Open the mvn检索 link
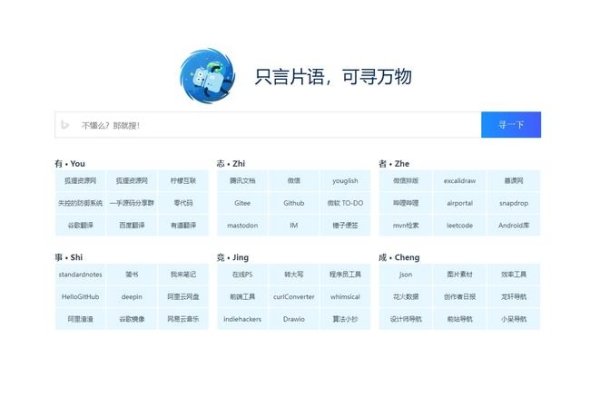Viewport: 600px width, 400px height. tap(406, 225)
